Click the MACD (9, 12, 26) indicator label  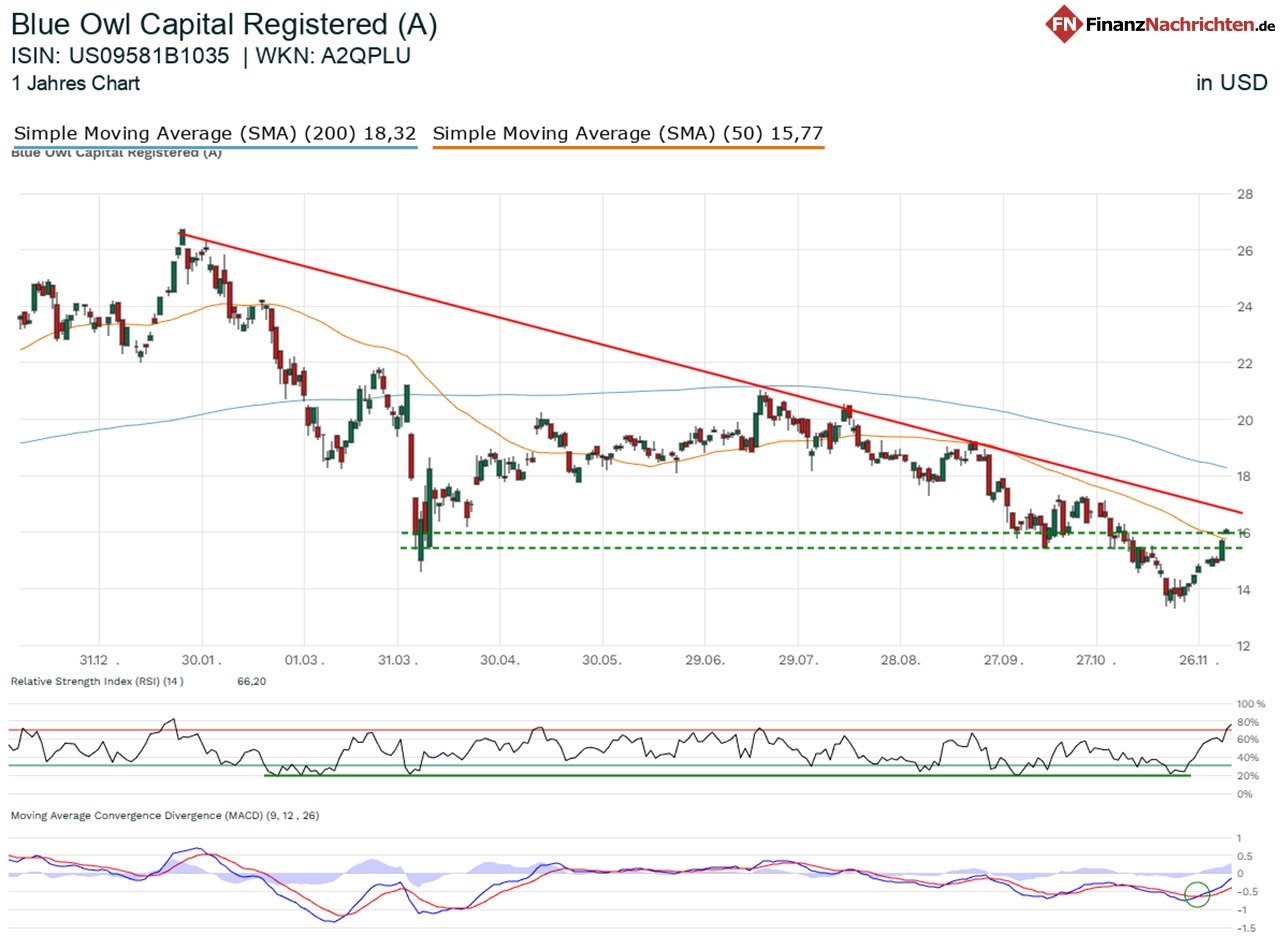pyautogui.click(x=165, y=815)
